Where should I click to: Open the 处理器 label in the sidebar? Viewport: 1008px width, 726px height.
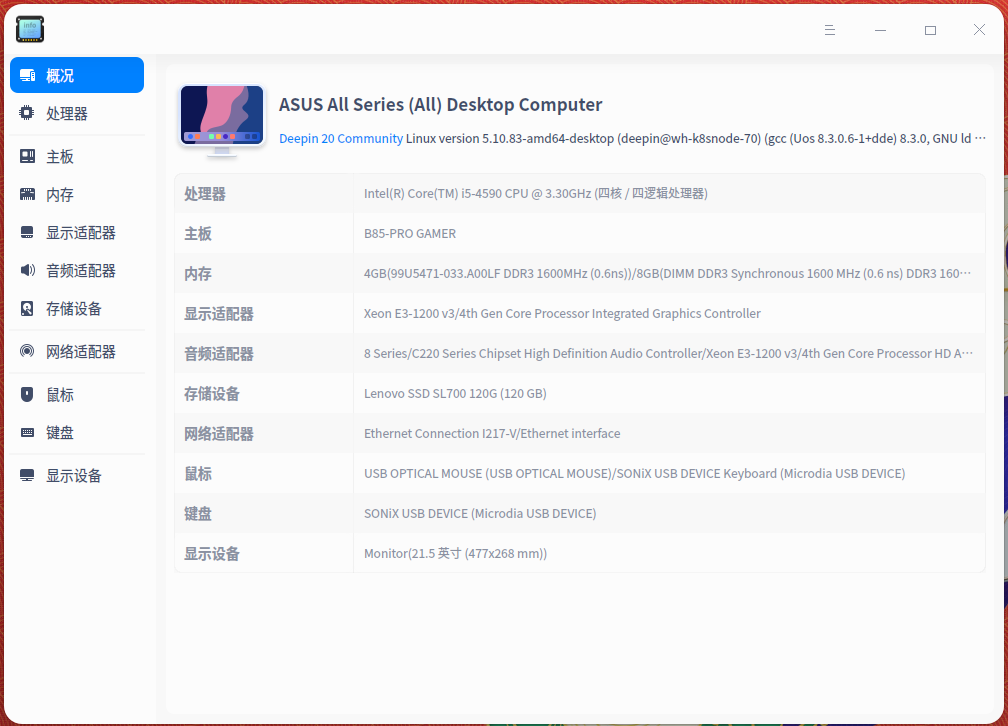click(x=67, y=113)
